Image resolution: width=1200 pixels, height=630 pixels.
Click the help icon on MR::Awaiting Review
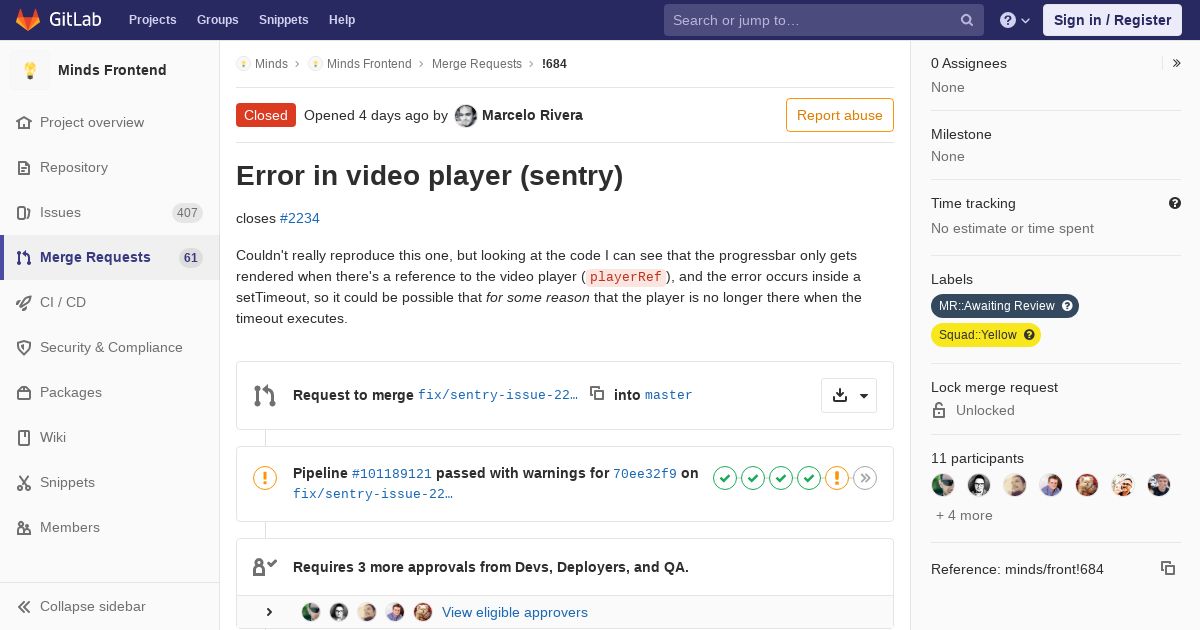click(x=1067, y=306)
